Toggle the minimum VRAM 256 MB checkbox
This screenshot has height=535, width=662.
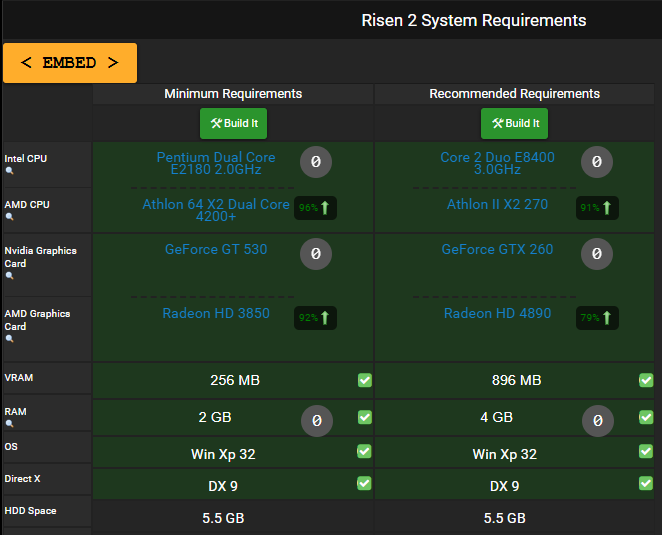click(x=365, y=381)
